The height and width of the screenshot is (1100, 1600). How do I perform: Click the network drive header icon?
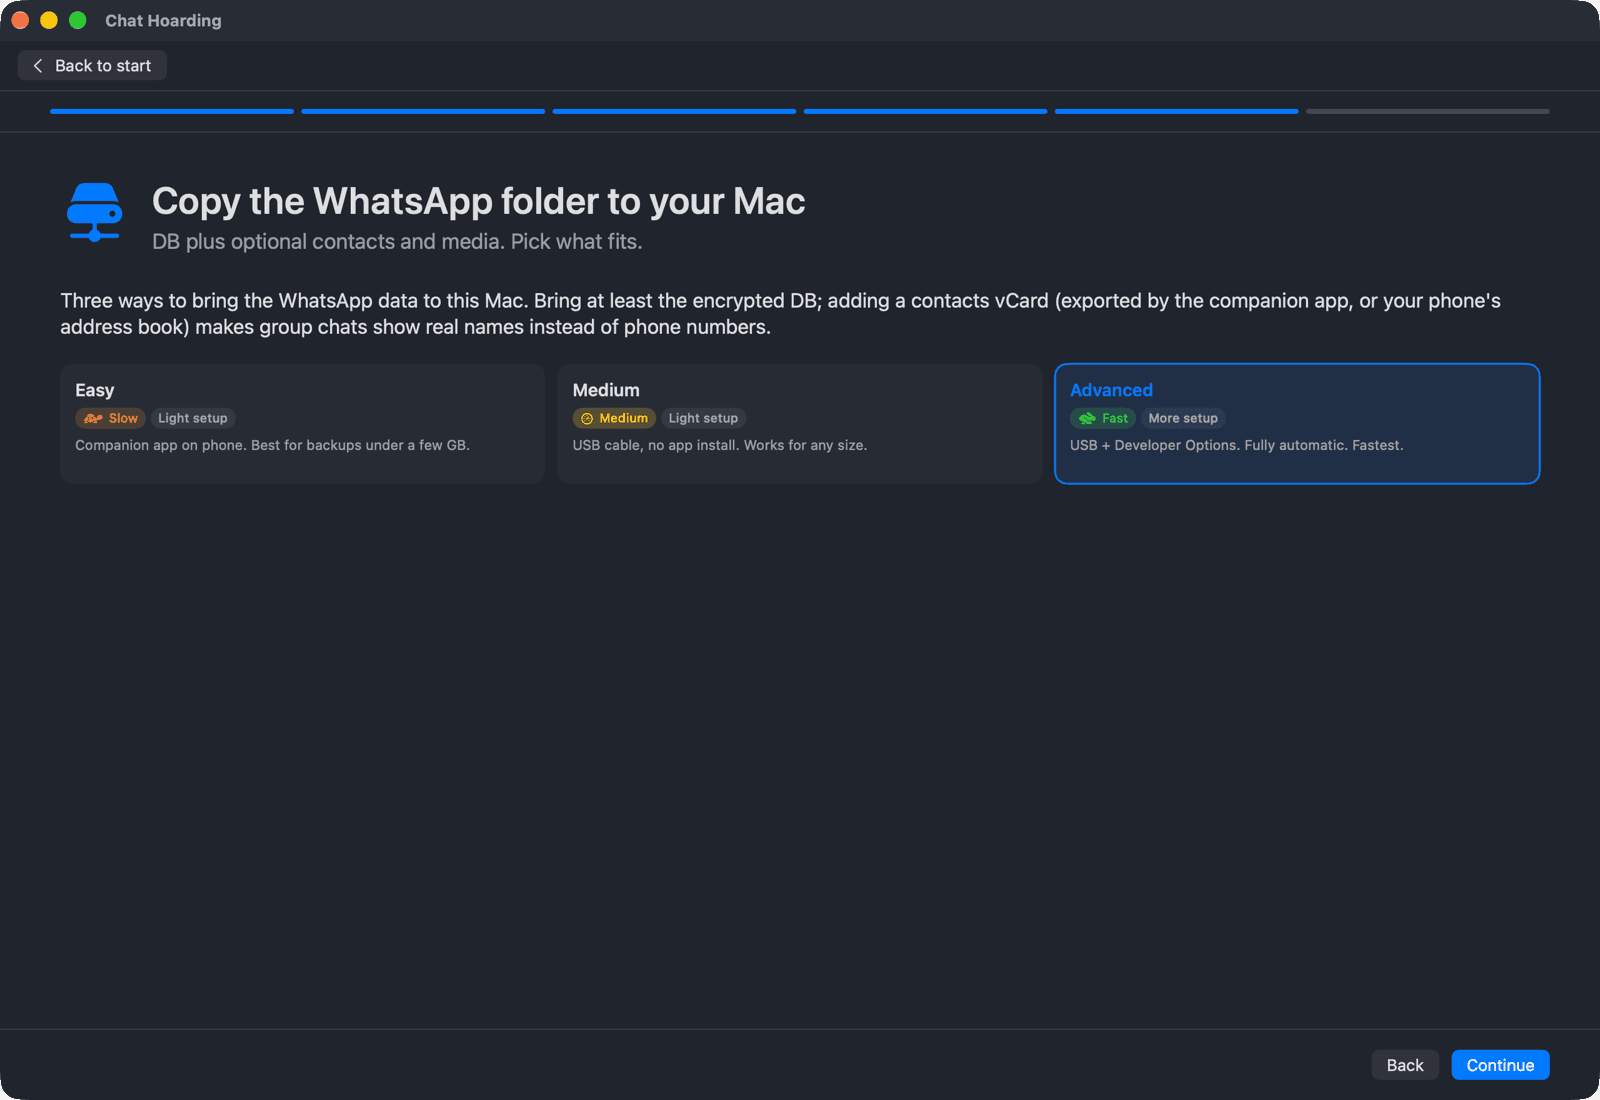tap(95, 212)
